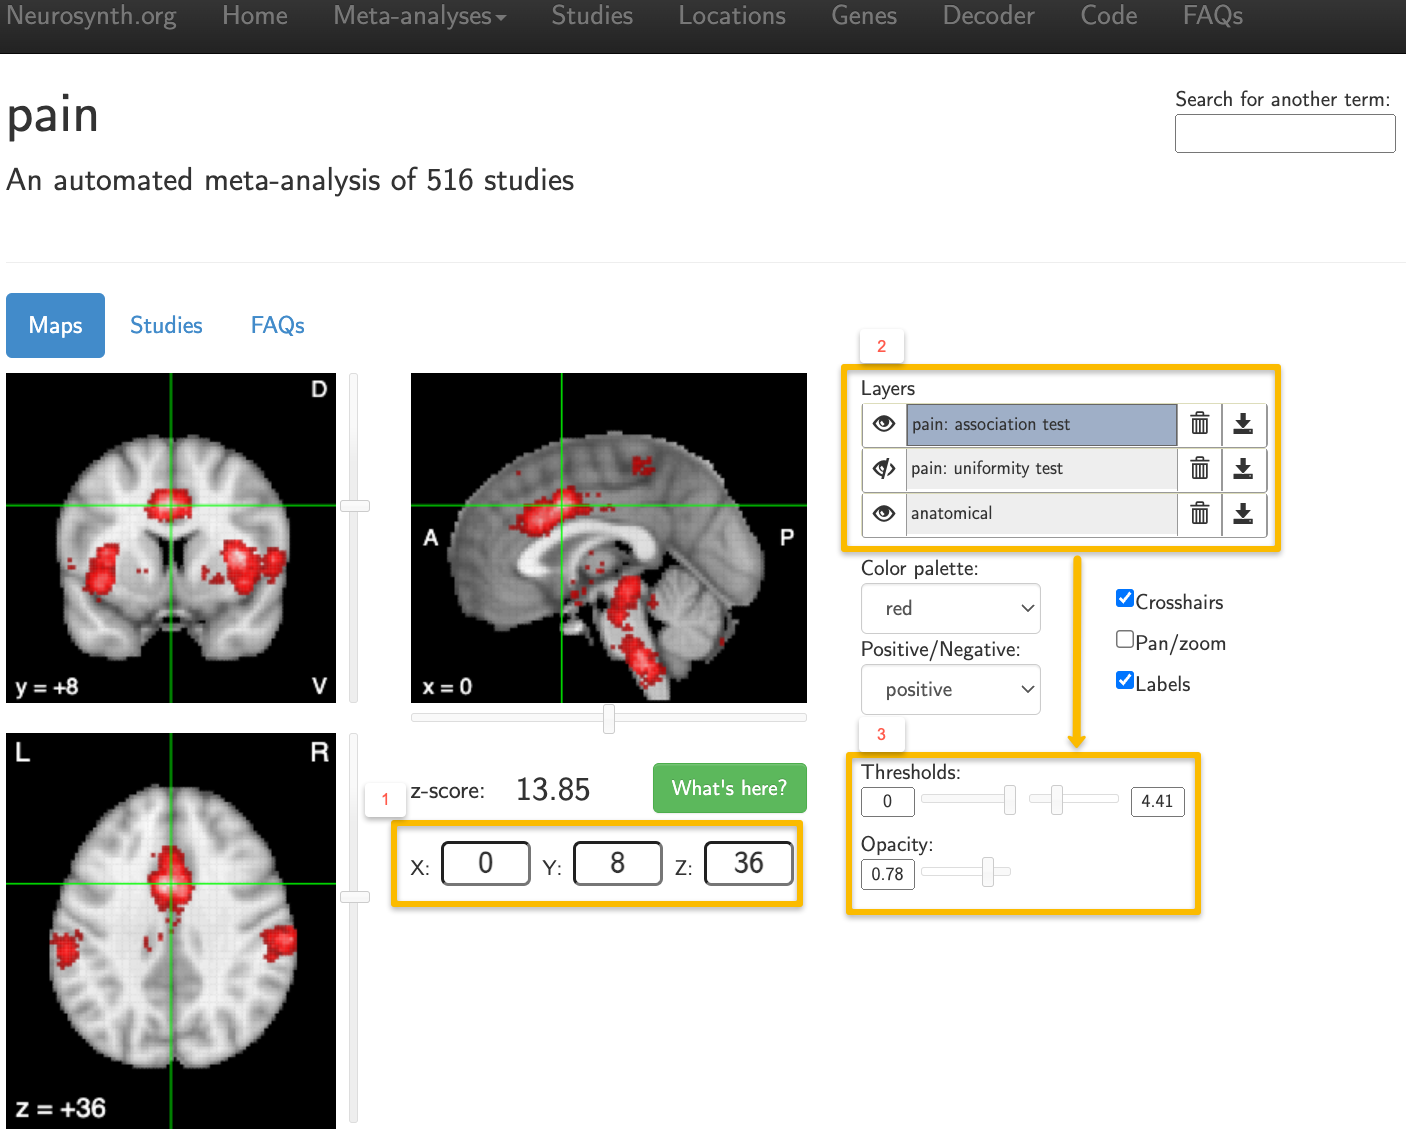Screen dimensions: 1406x1143
Task: Open the Code page
Action: 1109,16
